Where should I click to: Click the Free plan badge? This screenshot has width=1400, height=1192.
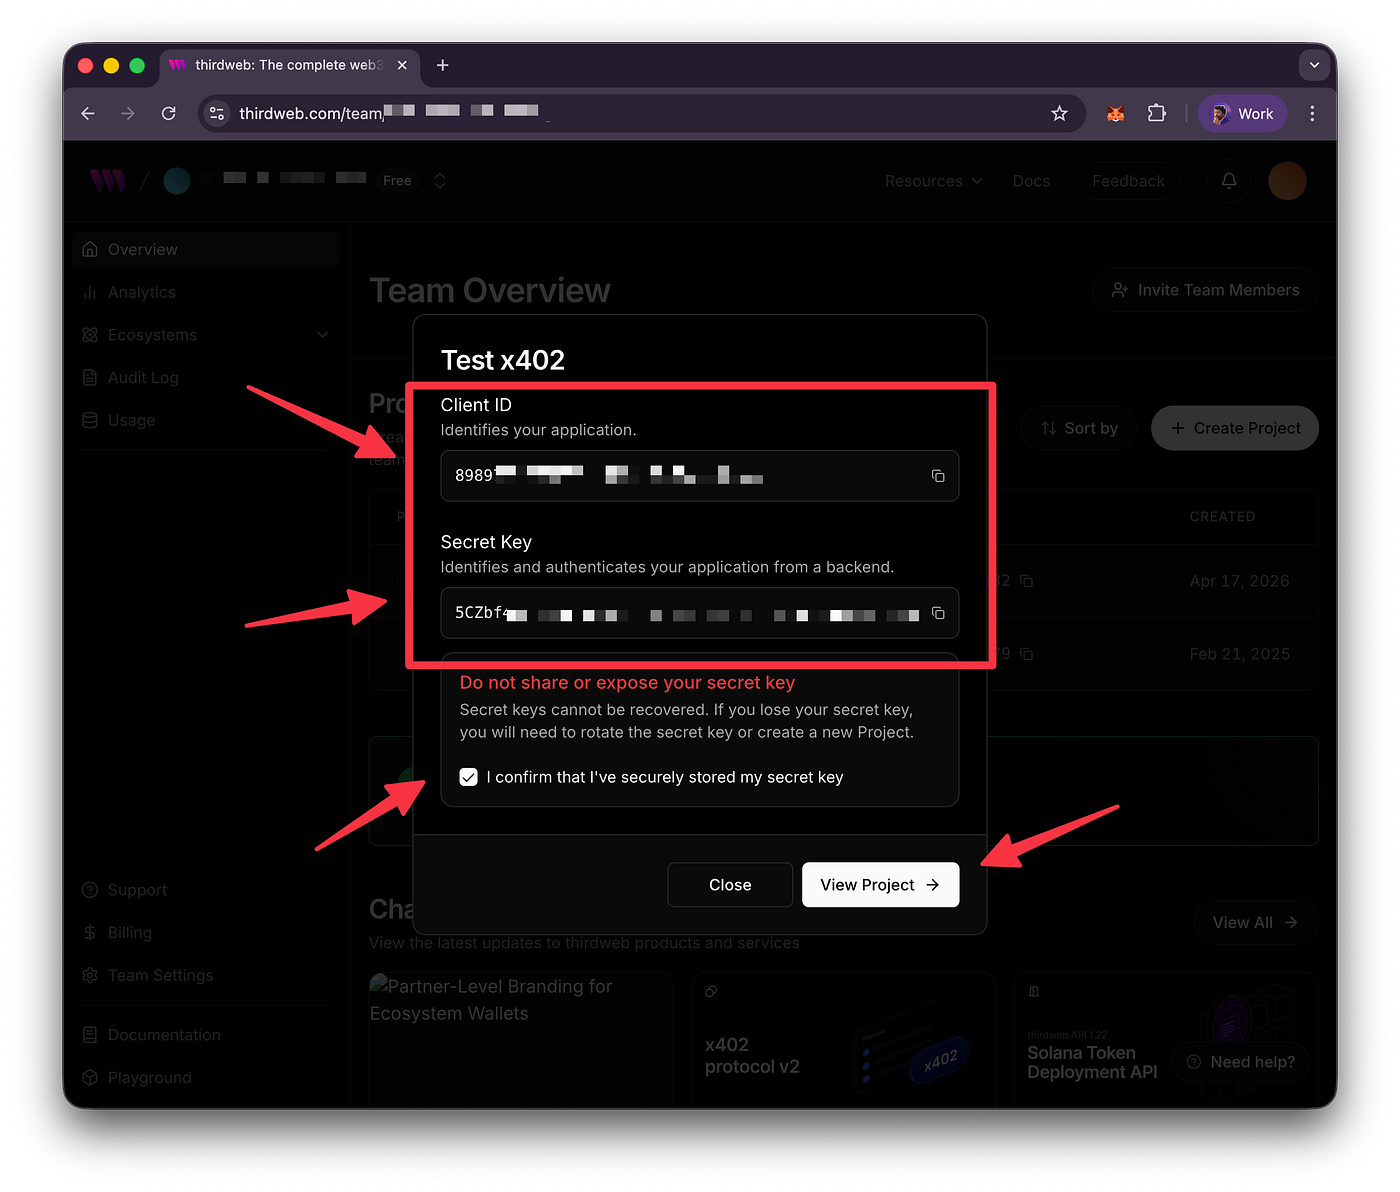(x=397, y=181)
